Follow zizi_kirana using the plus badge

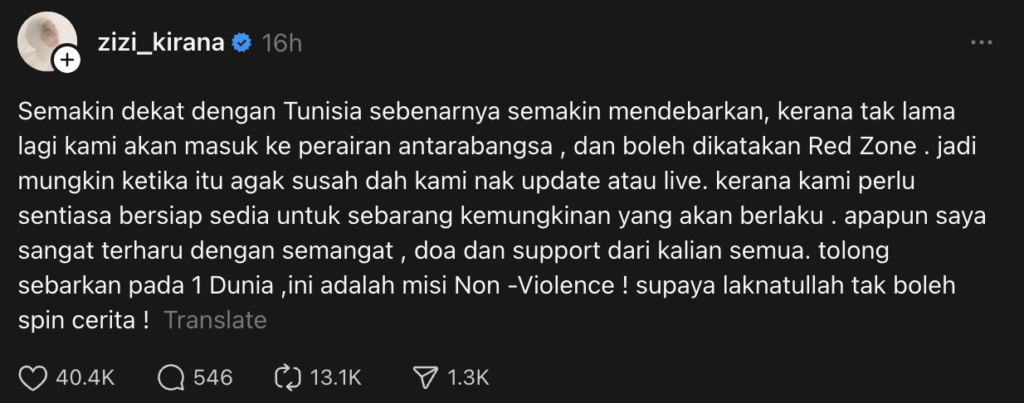[x=66, y=61]
